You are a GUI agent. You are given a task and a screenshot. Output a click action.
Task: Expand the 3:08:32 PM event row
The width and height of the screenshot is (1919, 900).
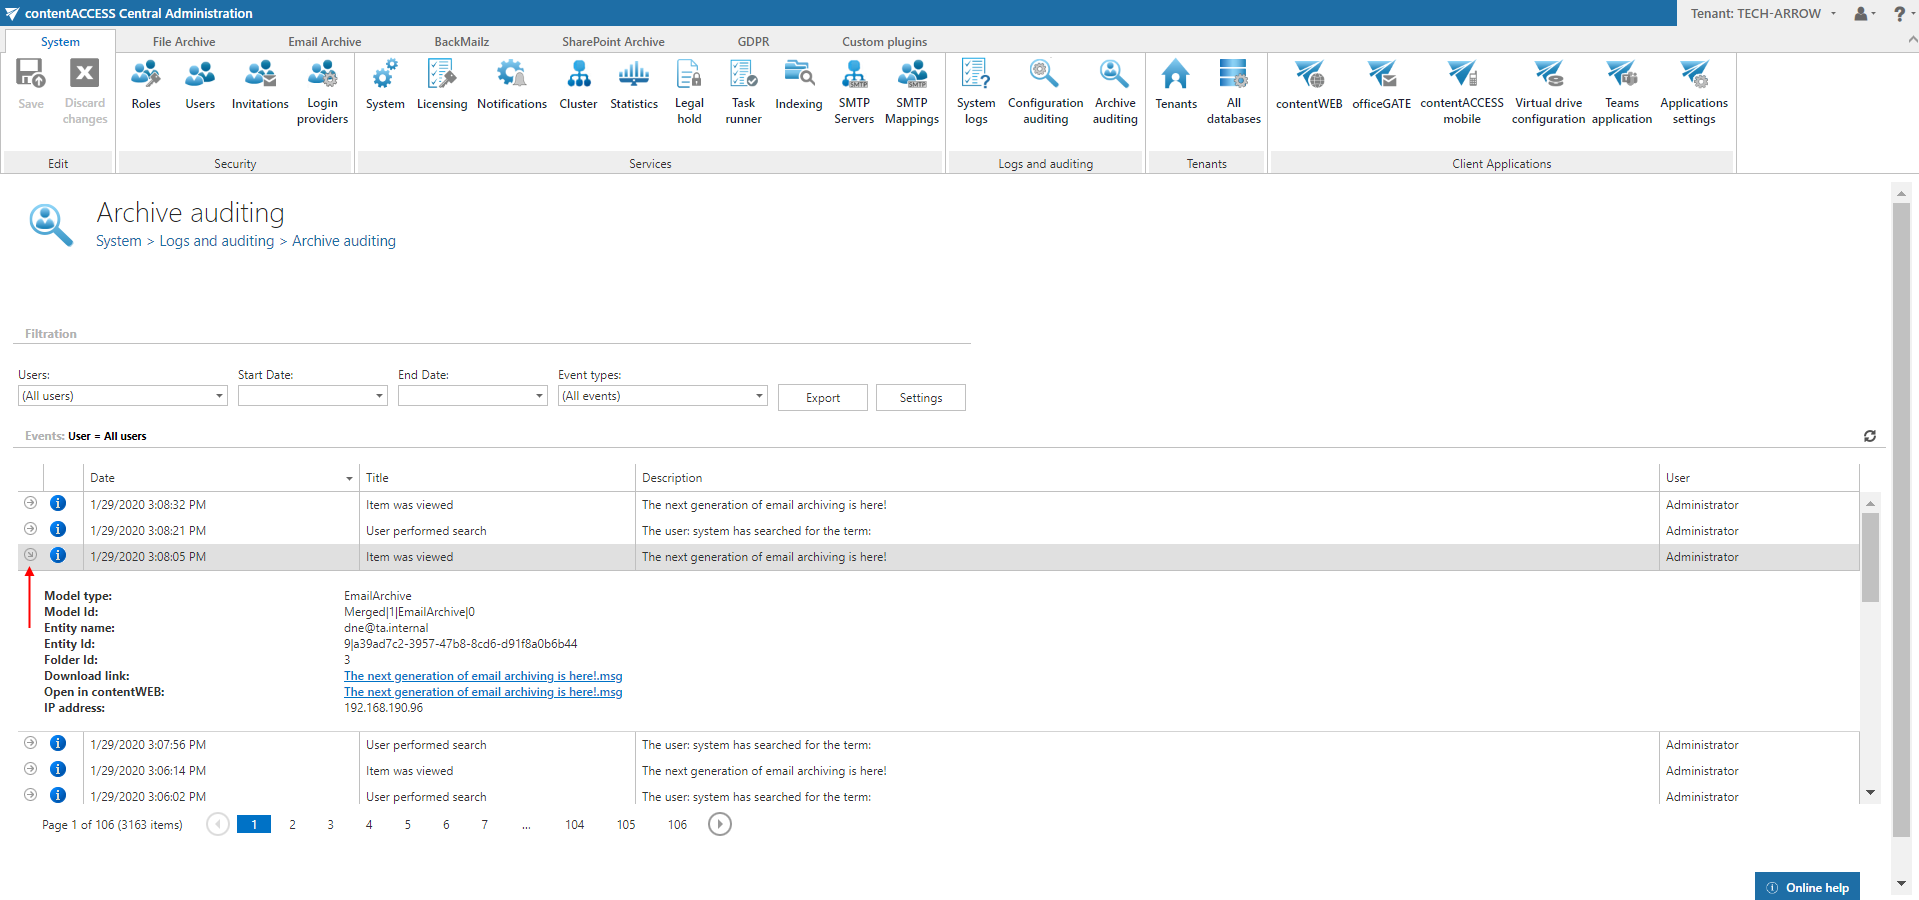point(30,503)
